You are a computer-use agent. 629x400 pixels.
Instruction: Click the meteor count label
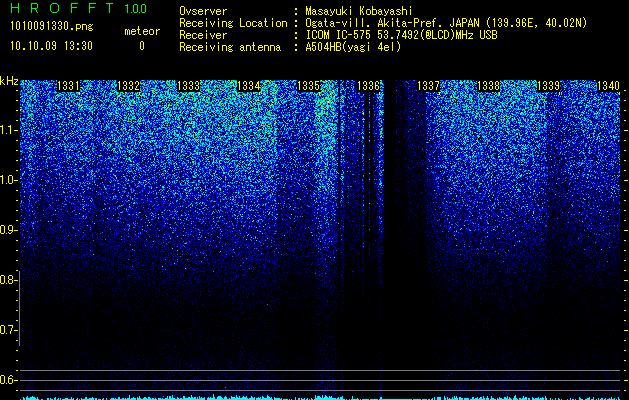(x=142, y=31)
